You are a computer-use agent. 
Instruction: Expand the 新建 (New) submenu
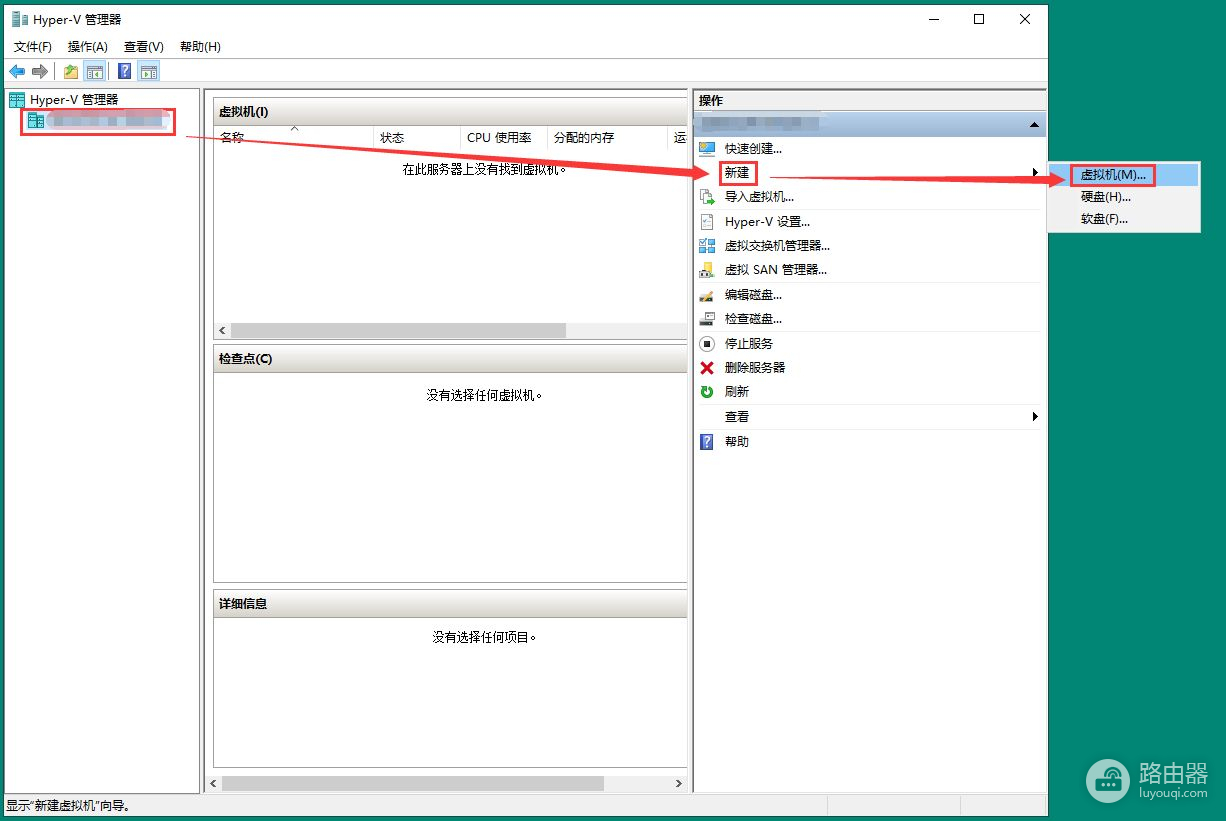pyautogui.click(x=737, y=173)
